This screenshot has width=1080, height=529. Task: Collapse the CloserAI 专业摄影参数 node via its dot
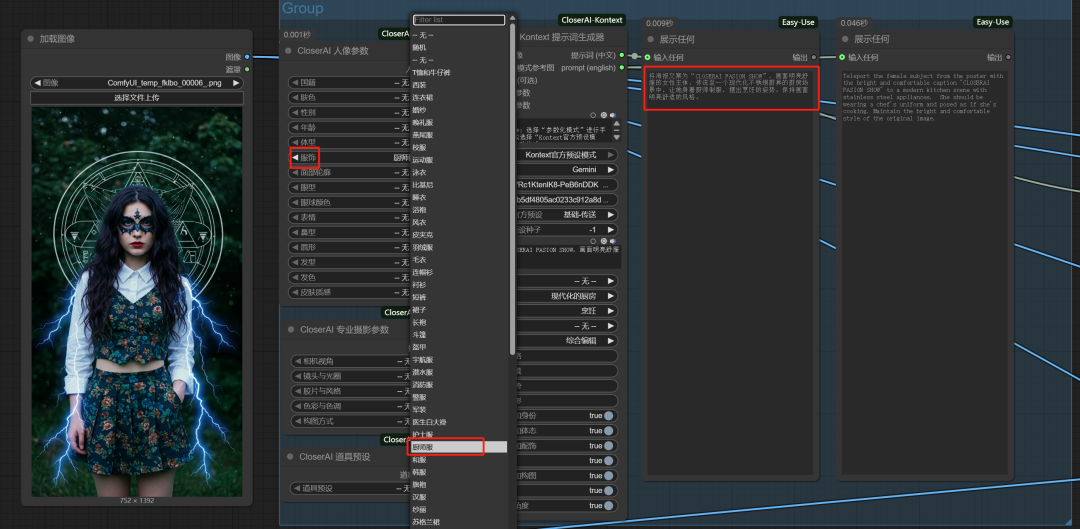click(291, 330)
